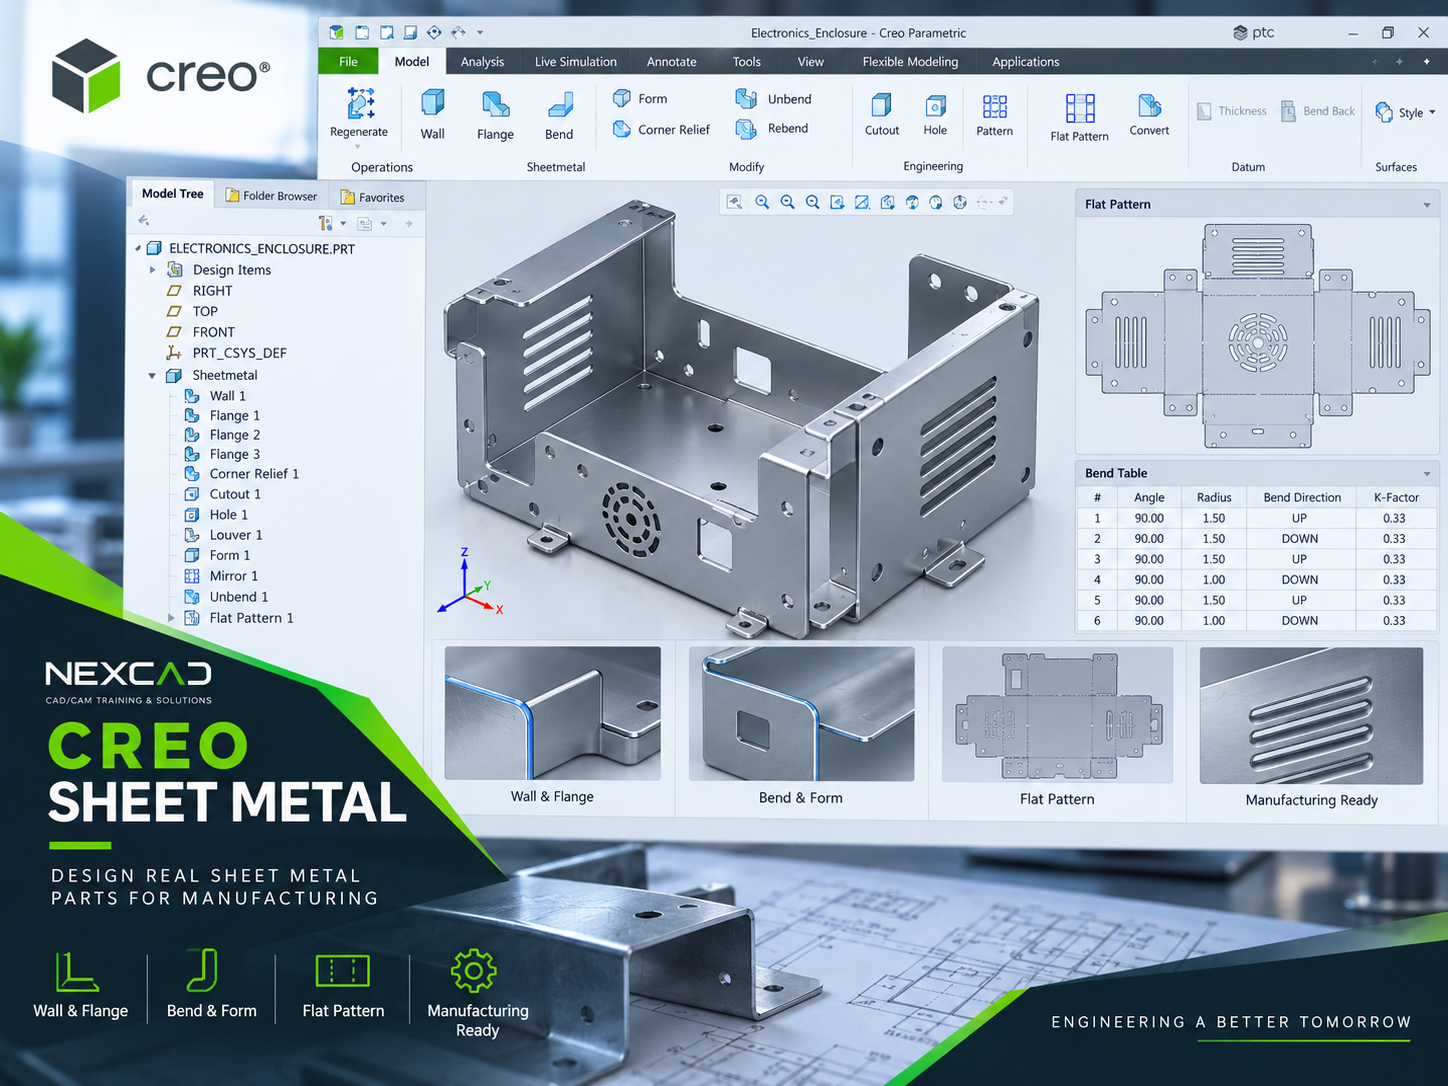Open the Annotate tab

click(x=672, y=61)
